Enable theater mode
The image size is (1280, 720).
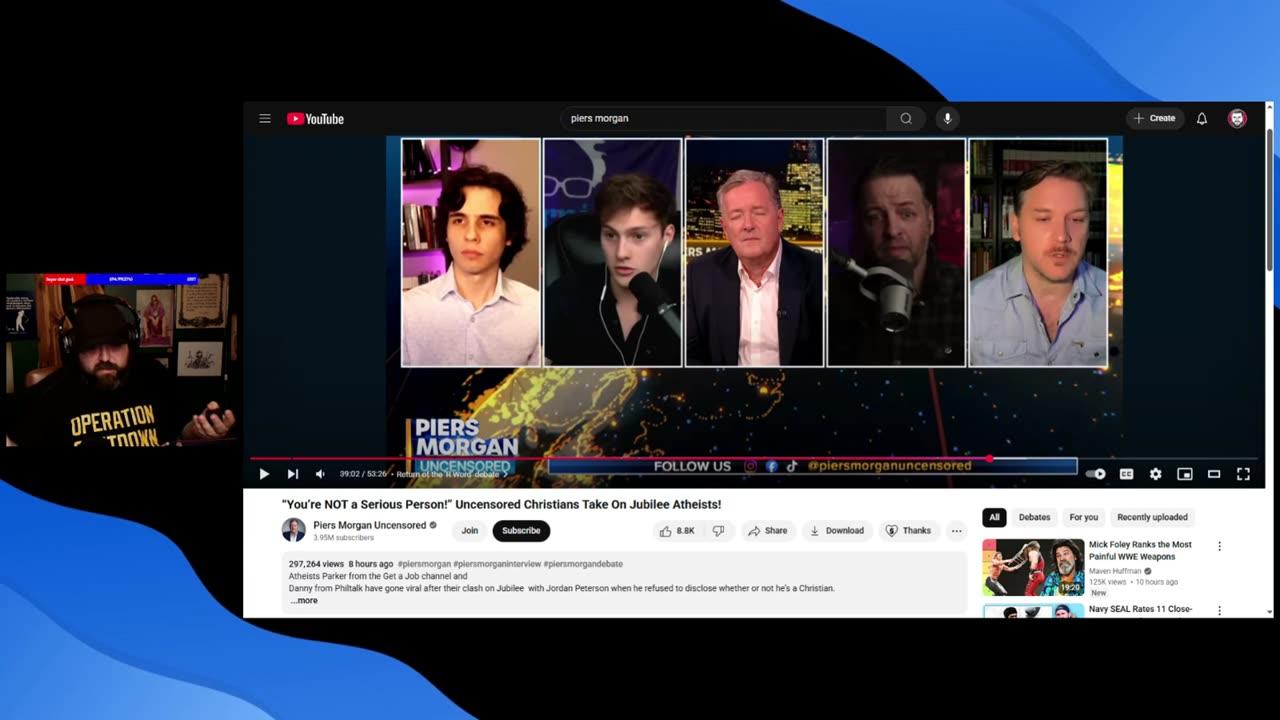1214,474
